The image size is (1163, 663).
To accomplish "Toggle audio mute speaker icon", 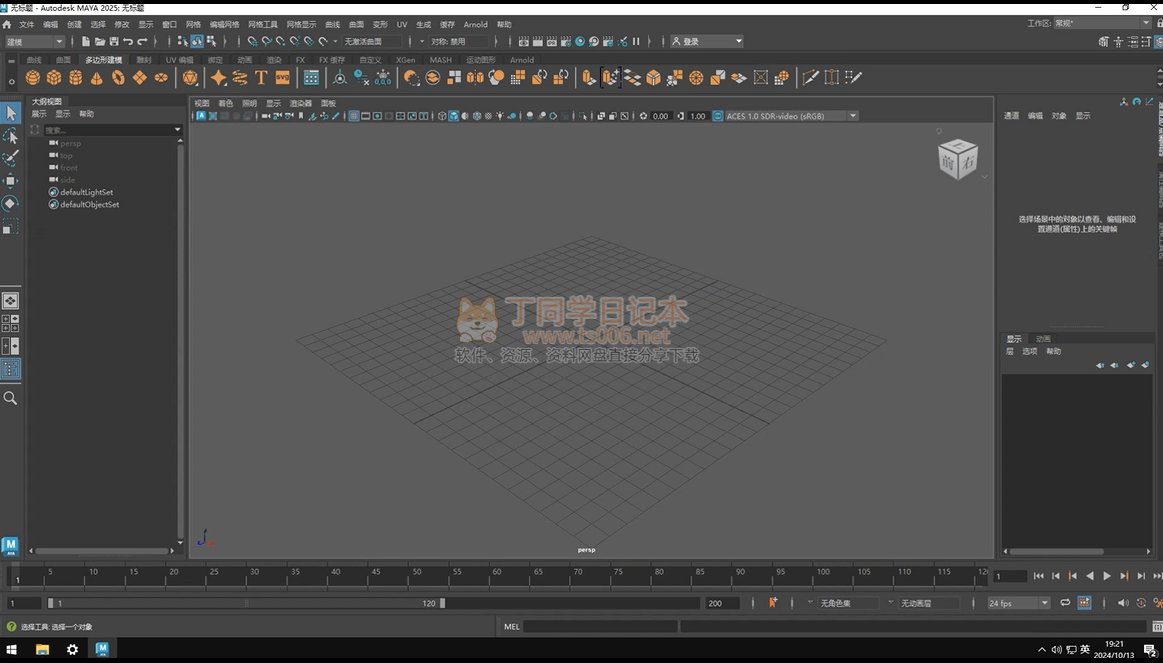I will (x=1122, y=603).
